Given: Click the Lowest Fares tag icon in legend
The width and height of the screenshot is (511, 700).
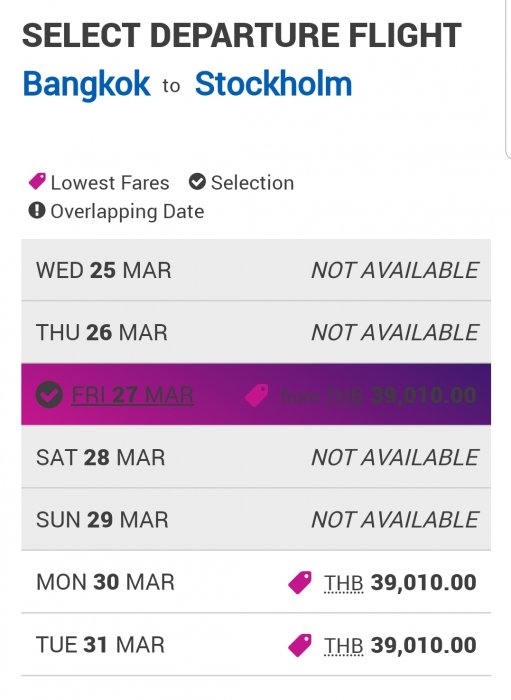Looking at the screenshot, I should click(37, 182).
